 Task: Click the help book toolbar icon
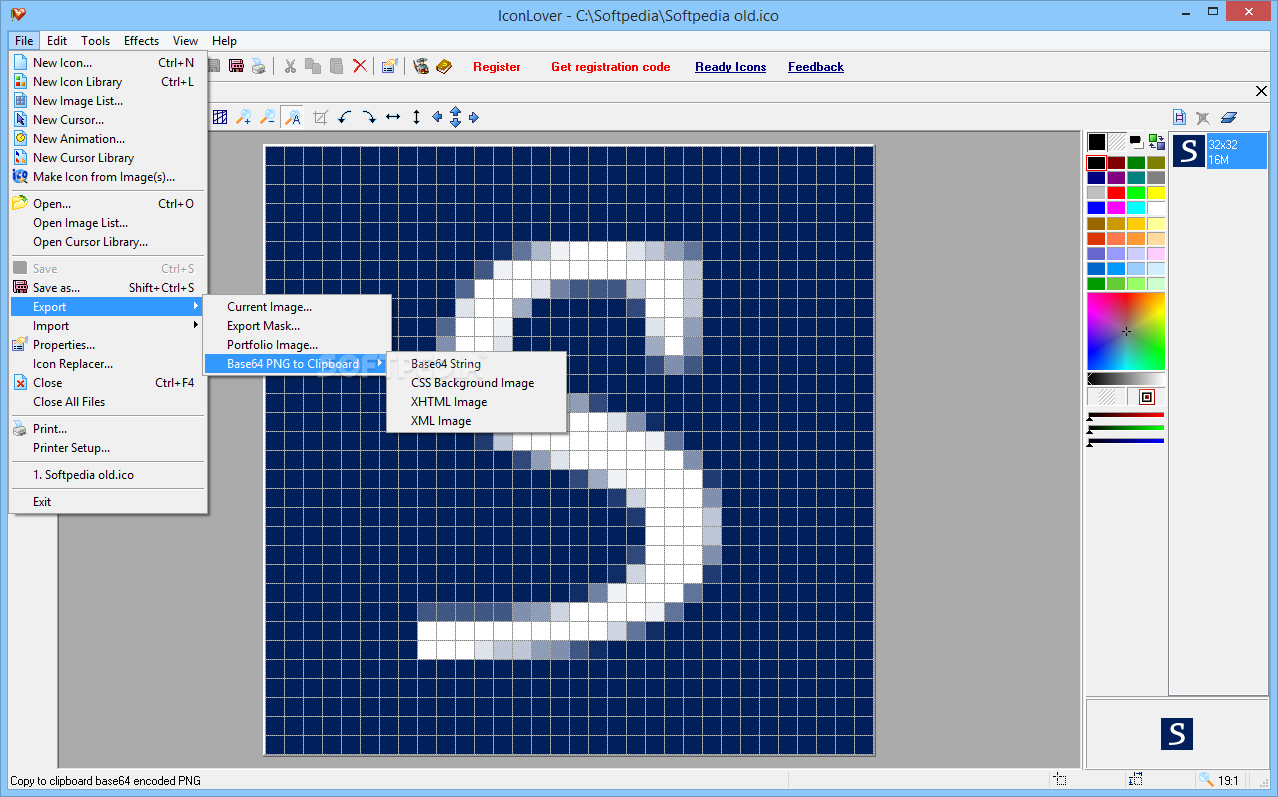[444, 66]
